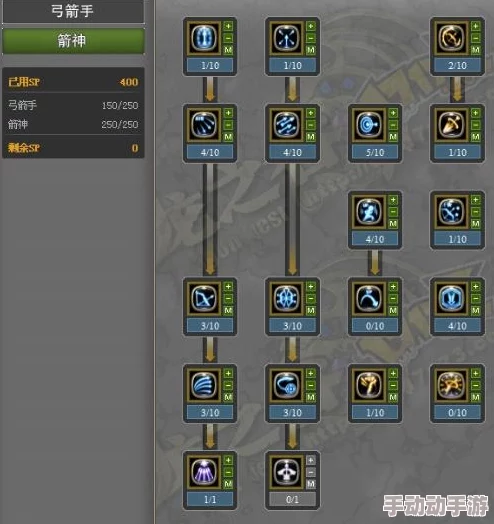Viewport: 494px width, 524px height.
Task: Add a point to the arc skill at 0/10
Action: pyautogui.click(x=393, y=286)
